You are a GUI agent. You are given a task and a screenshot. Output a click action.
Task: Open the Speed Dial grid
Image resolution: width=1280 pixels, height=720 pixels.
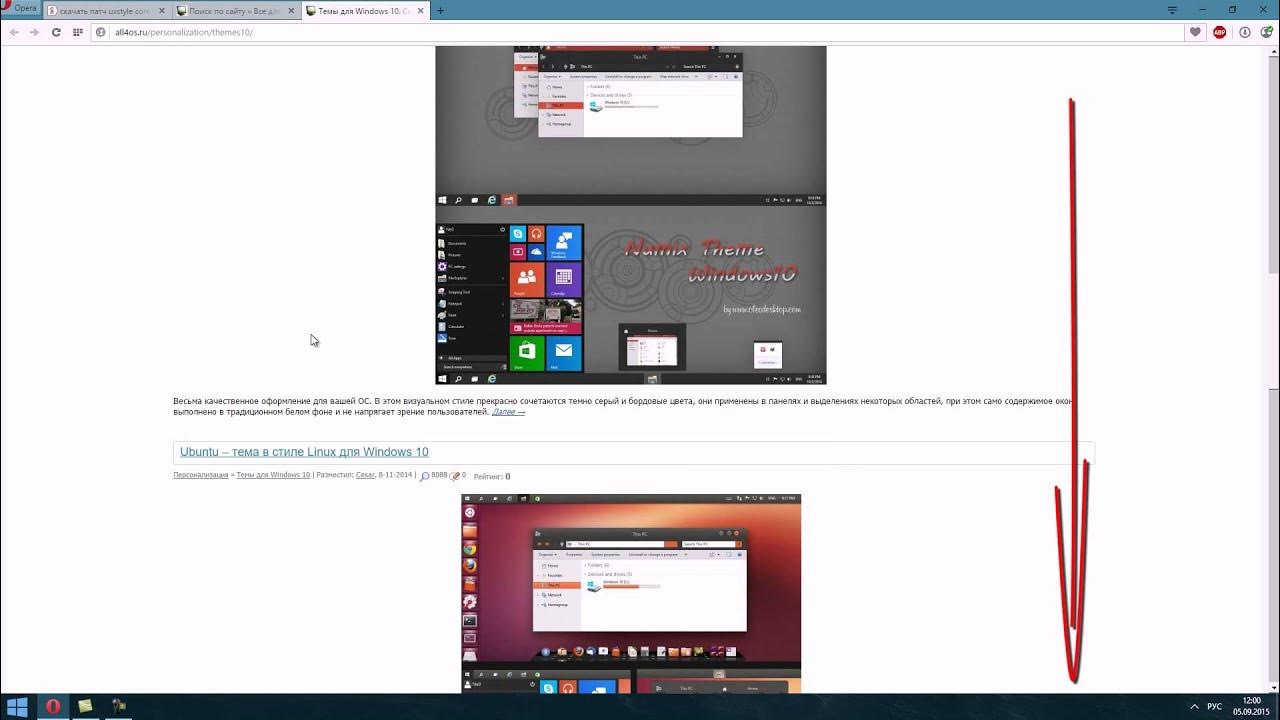(x=78, y=32)
